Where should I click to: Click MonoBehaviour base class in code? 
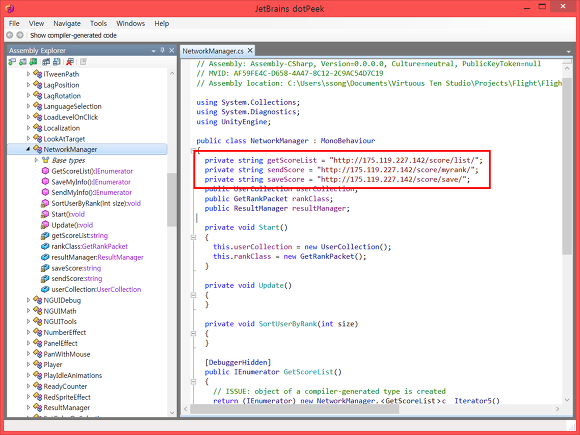348,141
